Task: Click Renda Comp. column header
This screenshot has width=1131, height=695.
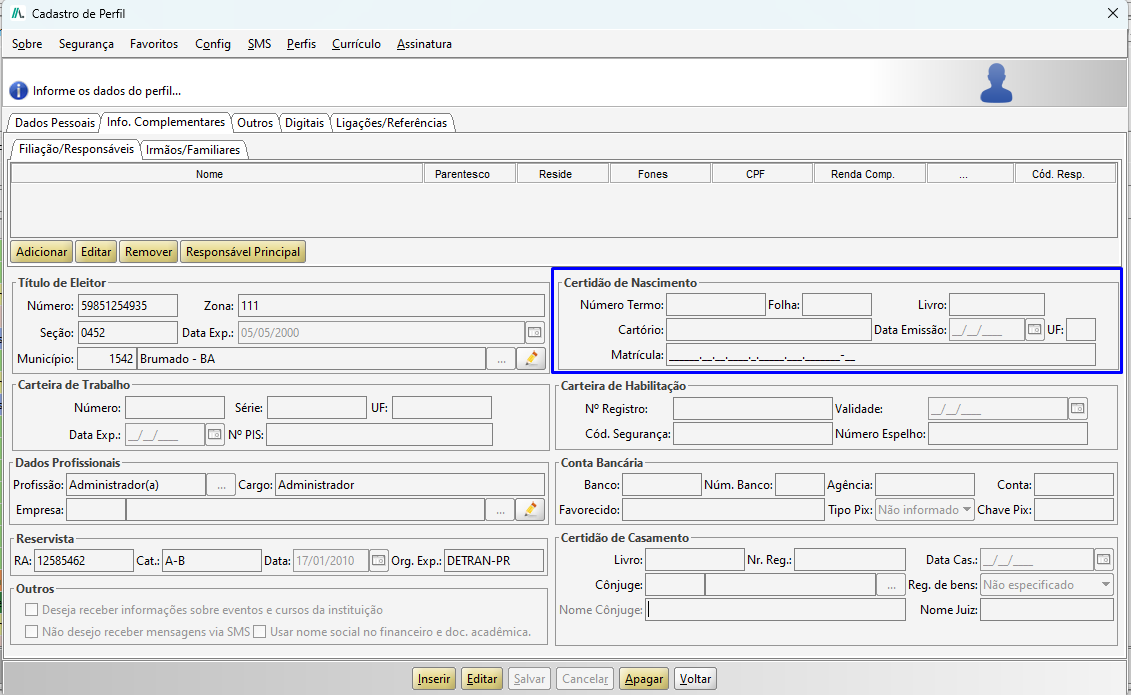Action: [869, 174]
